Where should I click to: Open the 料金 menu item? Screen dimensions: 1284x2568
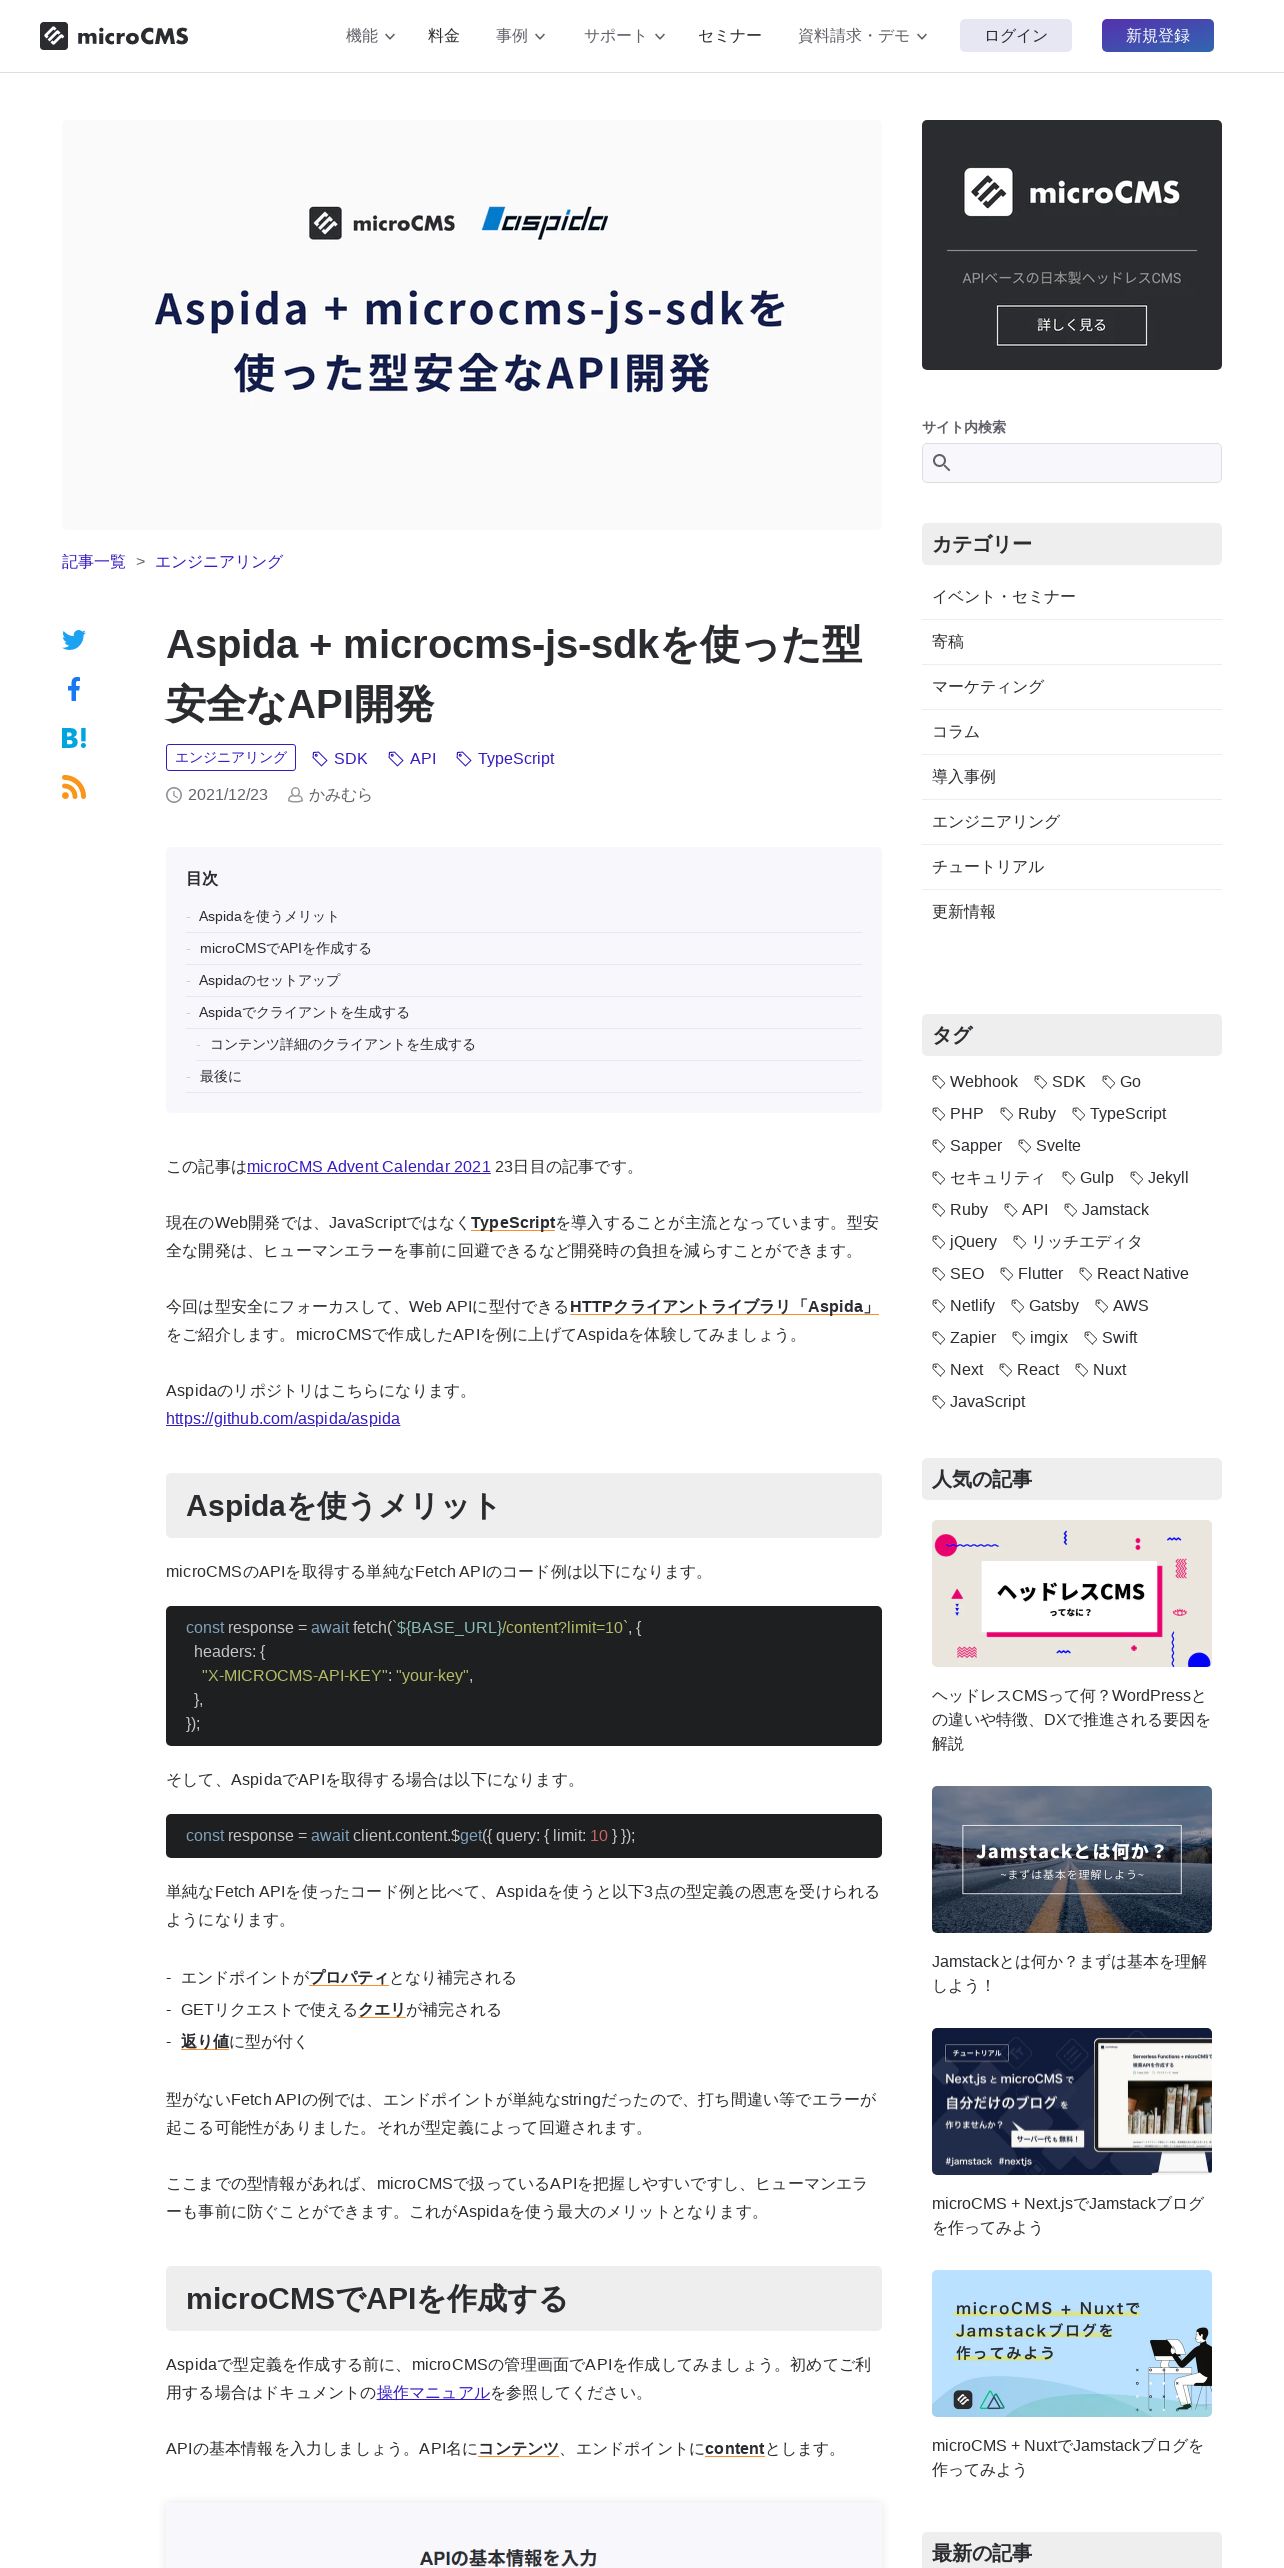click(444, 36)
